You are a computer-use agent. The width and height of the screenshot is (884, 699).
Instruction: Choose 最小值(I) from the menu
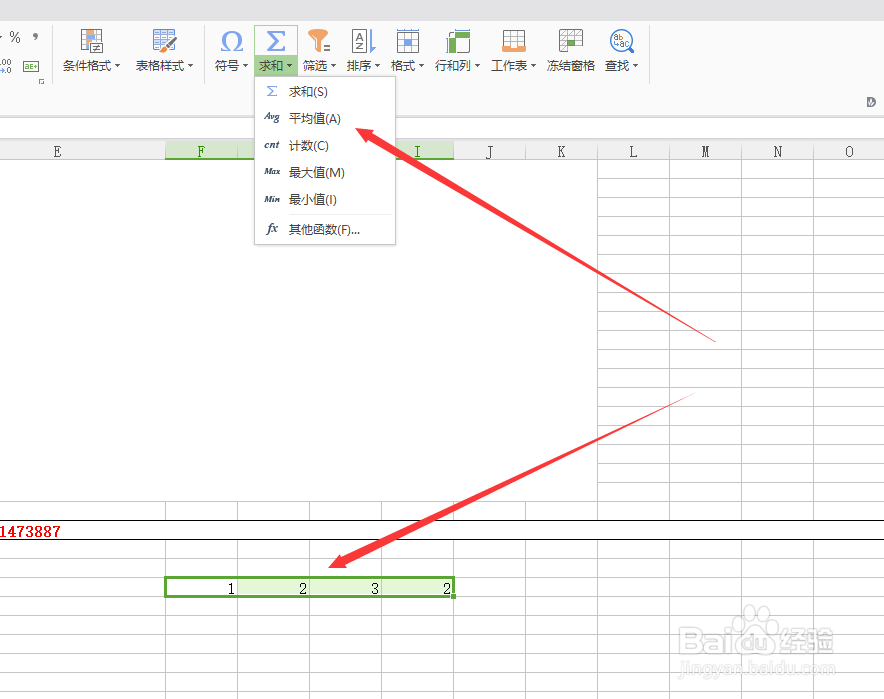325,200
